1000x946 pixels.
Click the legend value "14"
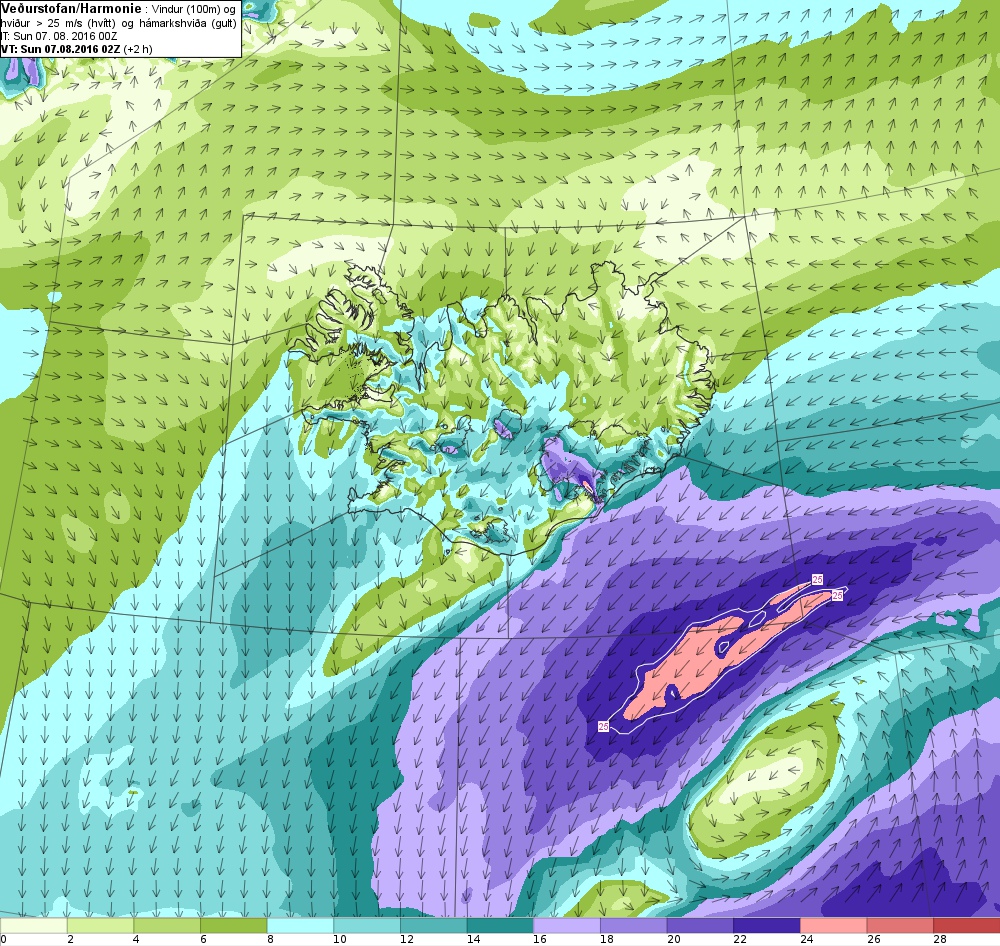coord(473,939)
